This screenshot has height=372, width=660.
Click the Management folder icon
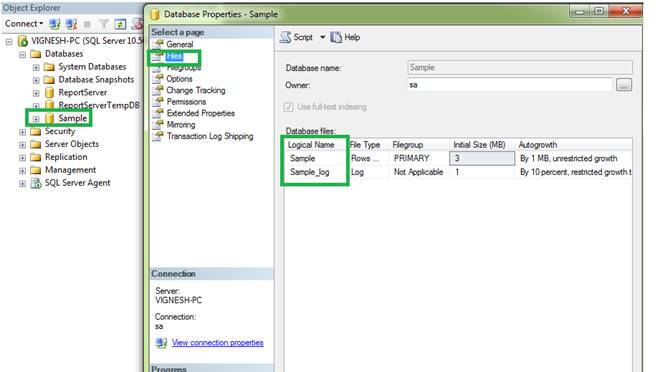pos(36,170)
